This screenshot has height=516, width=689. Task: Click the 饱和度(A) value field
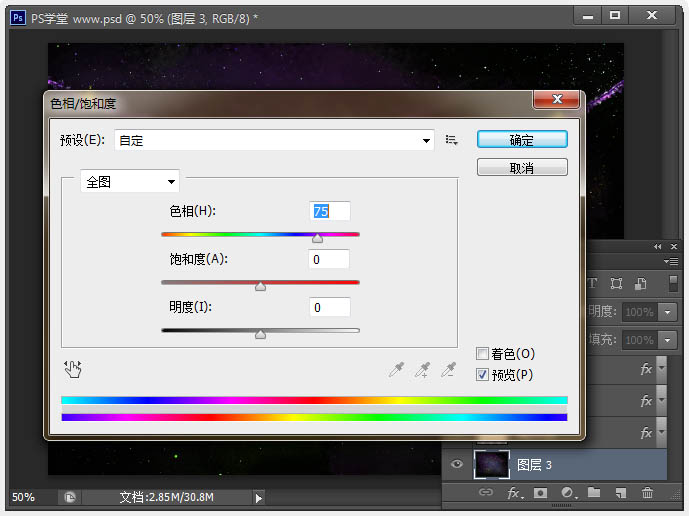coord(329,259)
